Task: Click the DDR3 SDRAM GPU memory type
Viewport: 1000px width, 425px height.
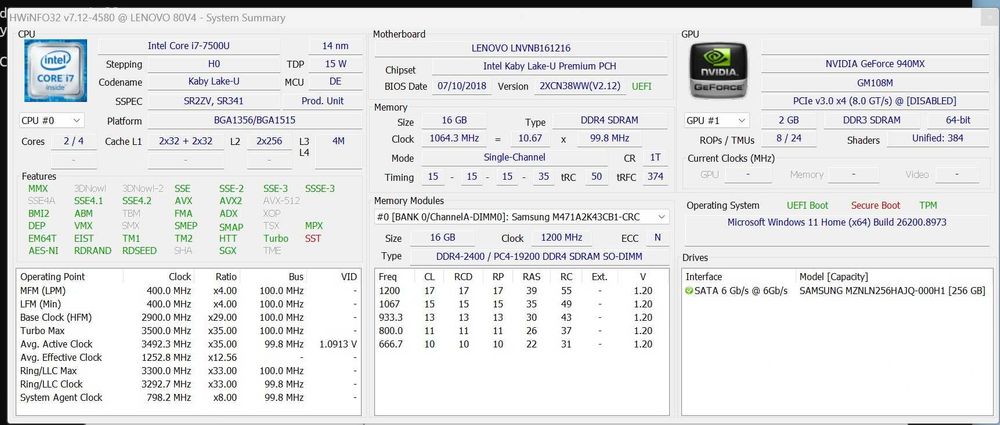Action: click(x=871, y=120)
